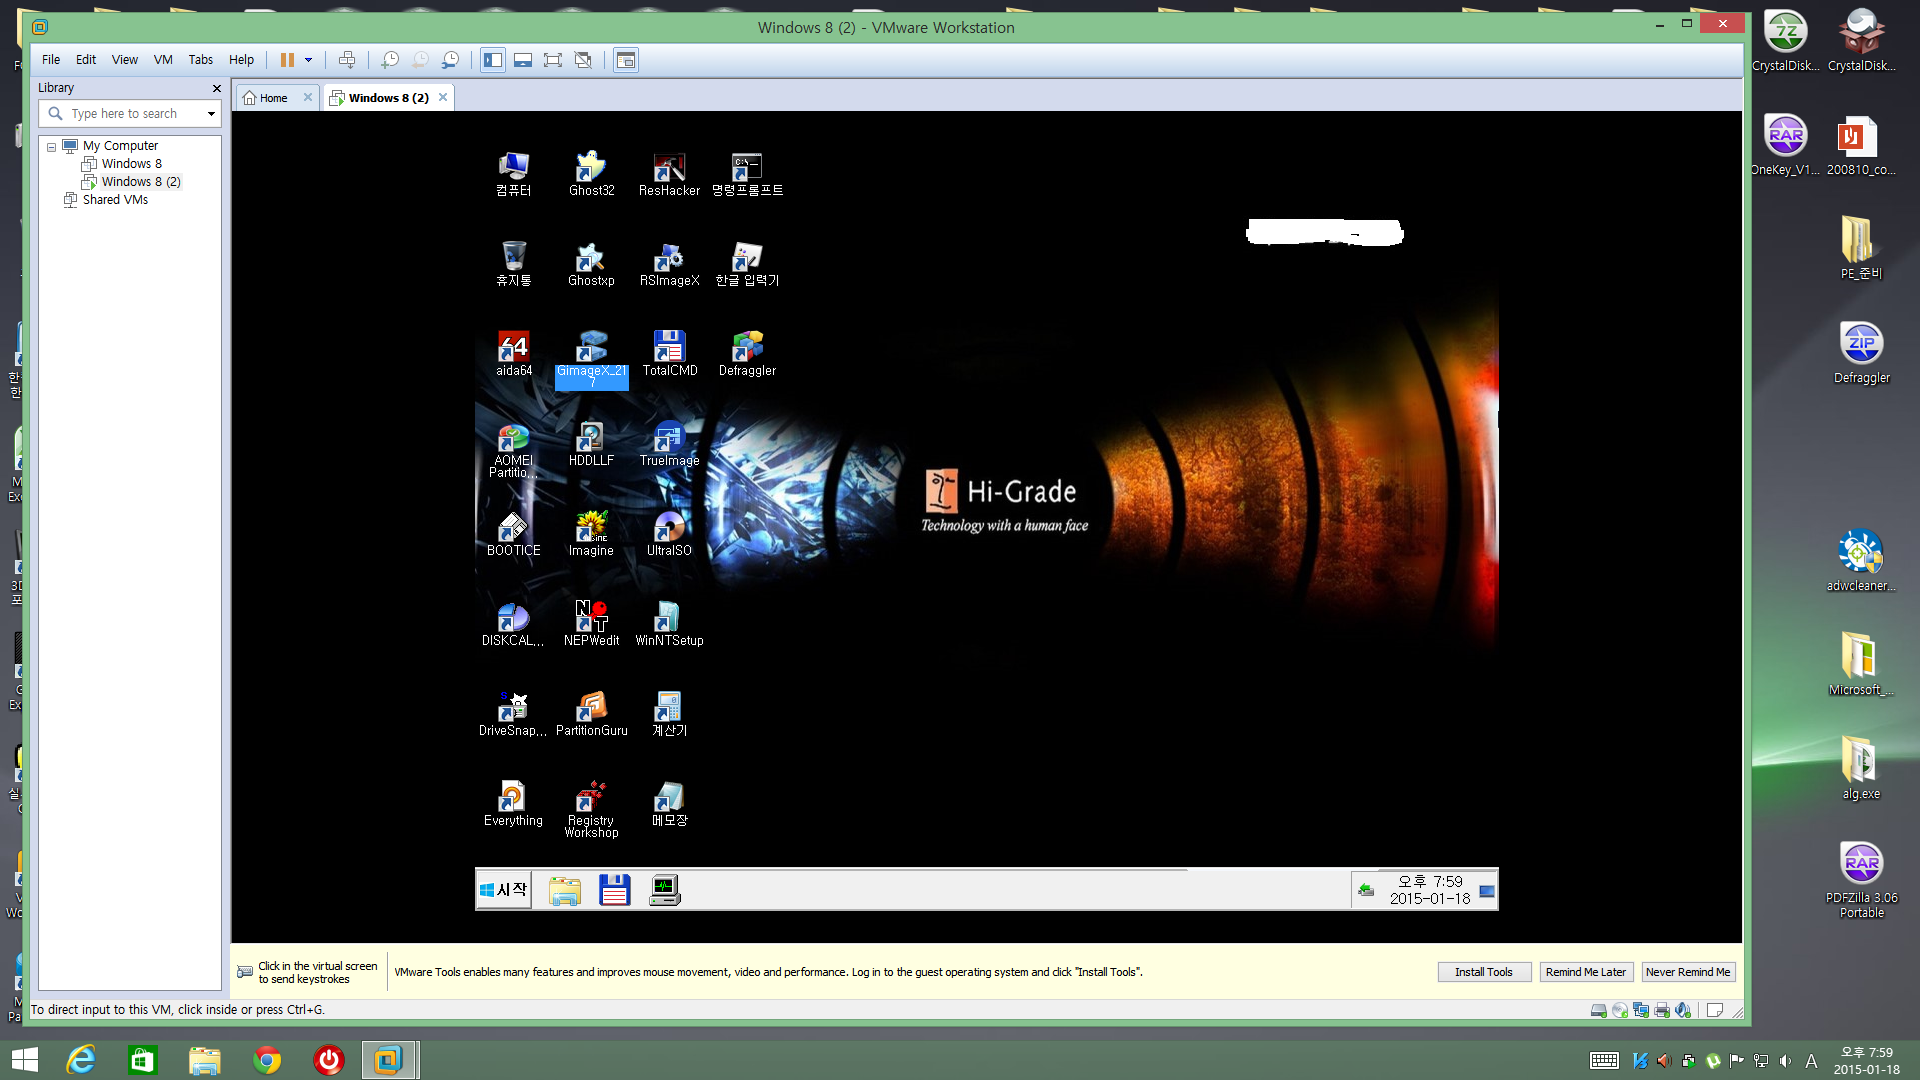Close the Windows 8 (2) tab
This screenshot has height=1080, width=1920.
pos(443,97)
